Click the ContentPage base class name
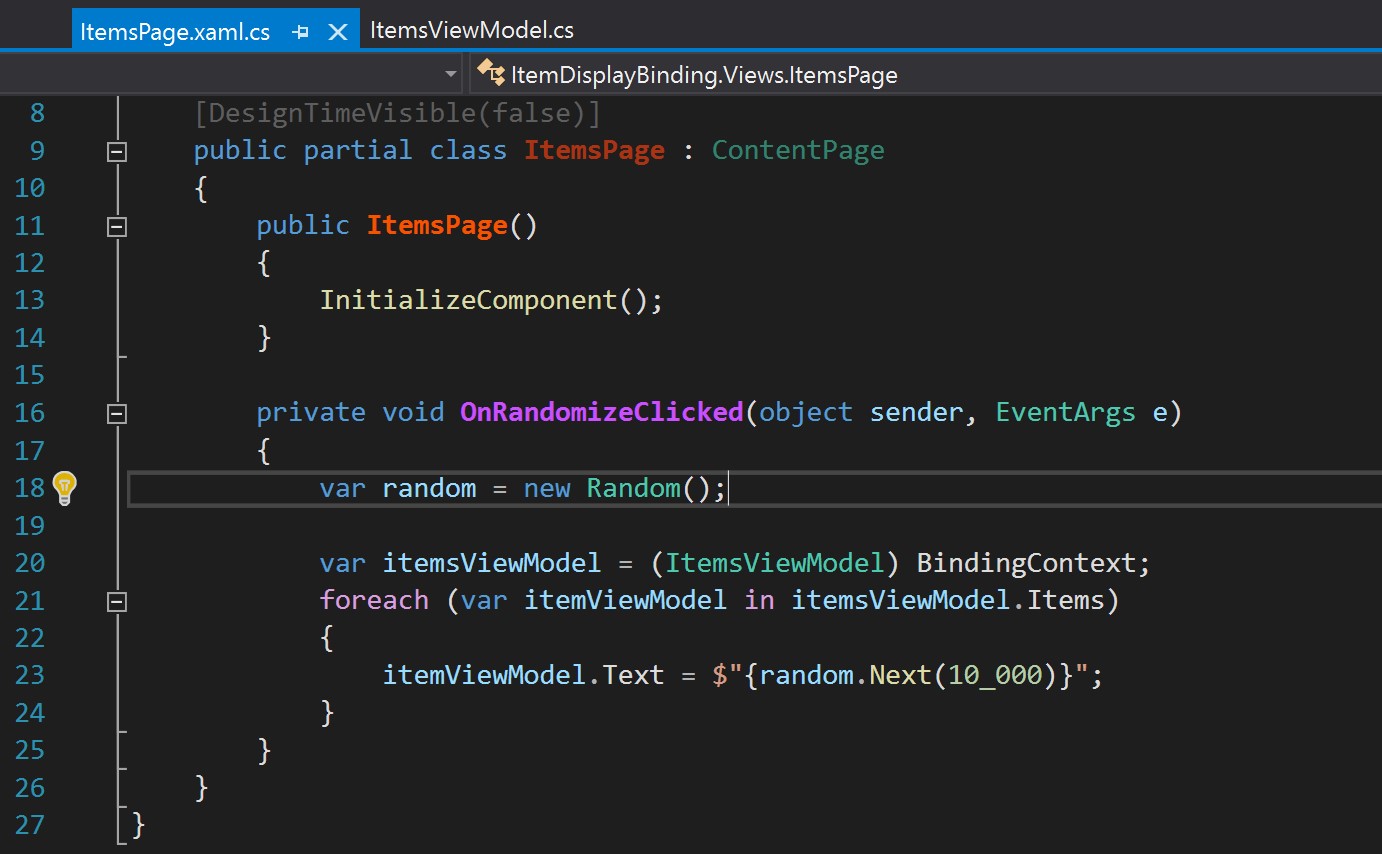The width and height of the screenshot is (1382, 854). [797, 149]
